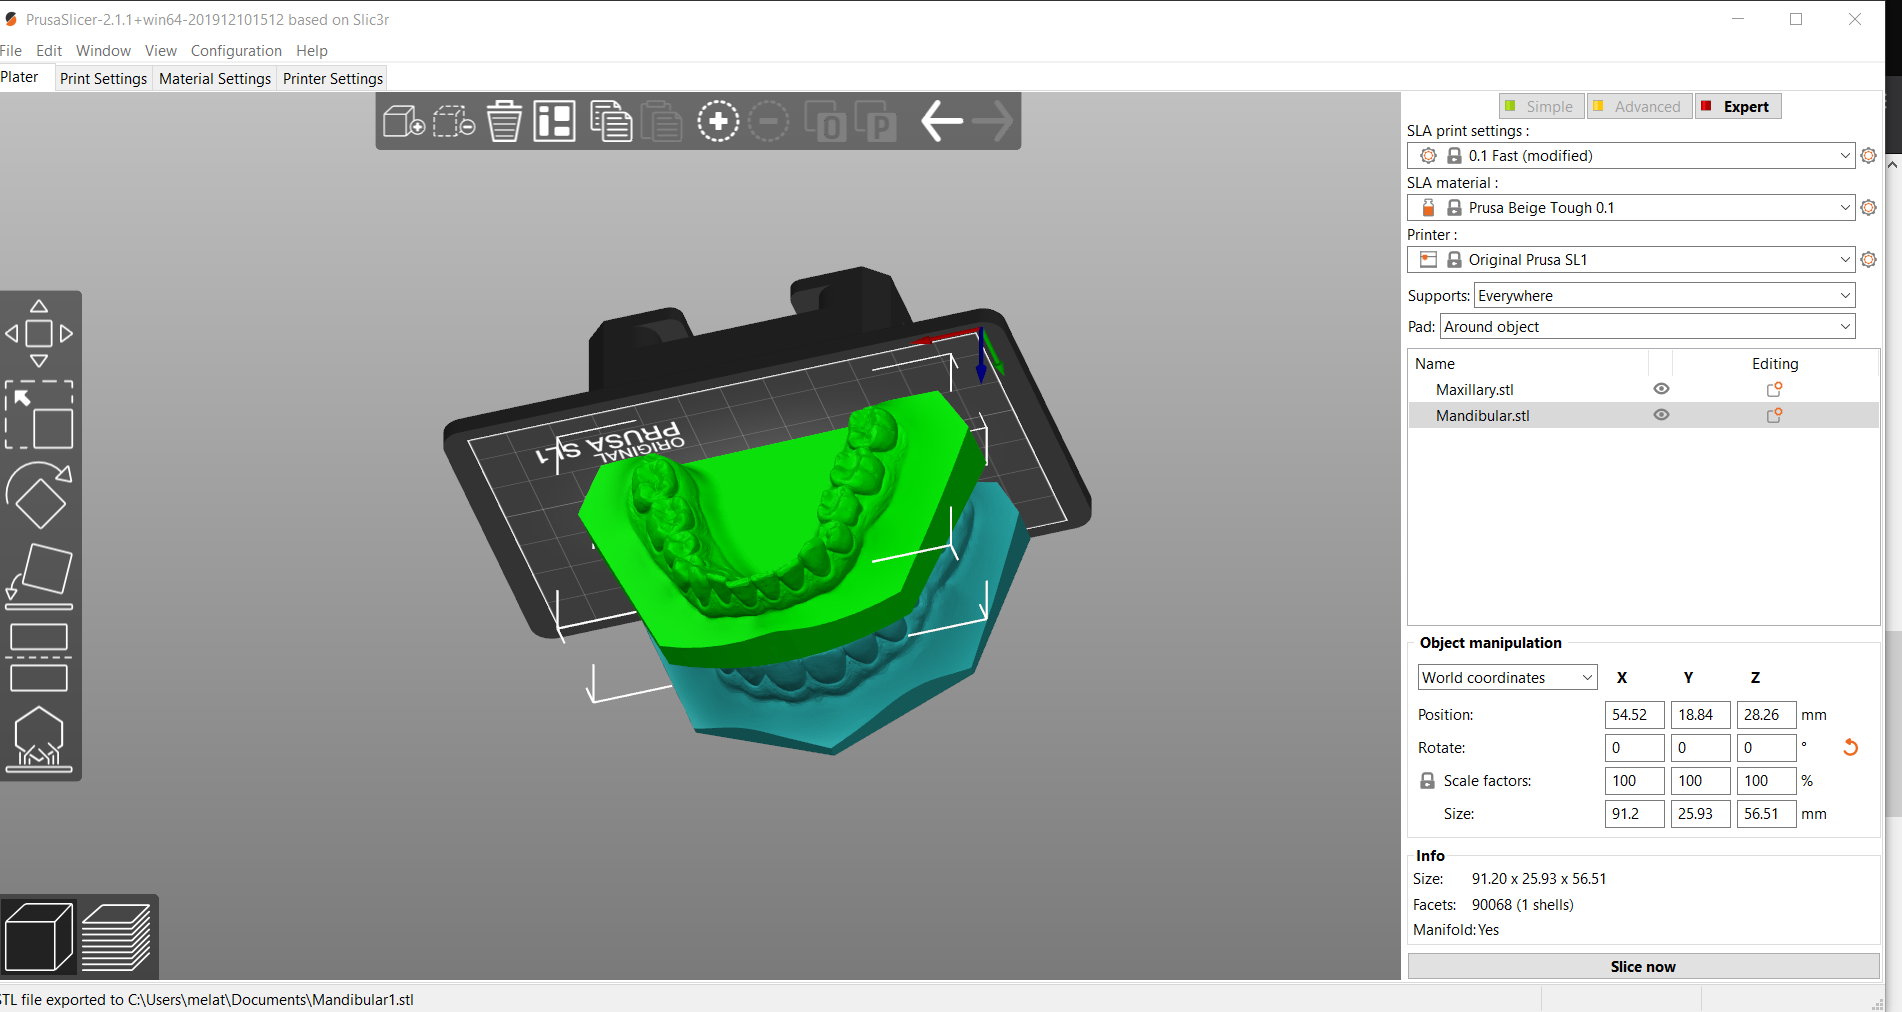Open the Configuration menu
Image resolution: width=1902 pixels, height=1012 pixels.
[236, 51]
